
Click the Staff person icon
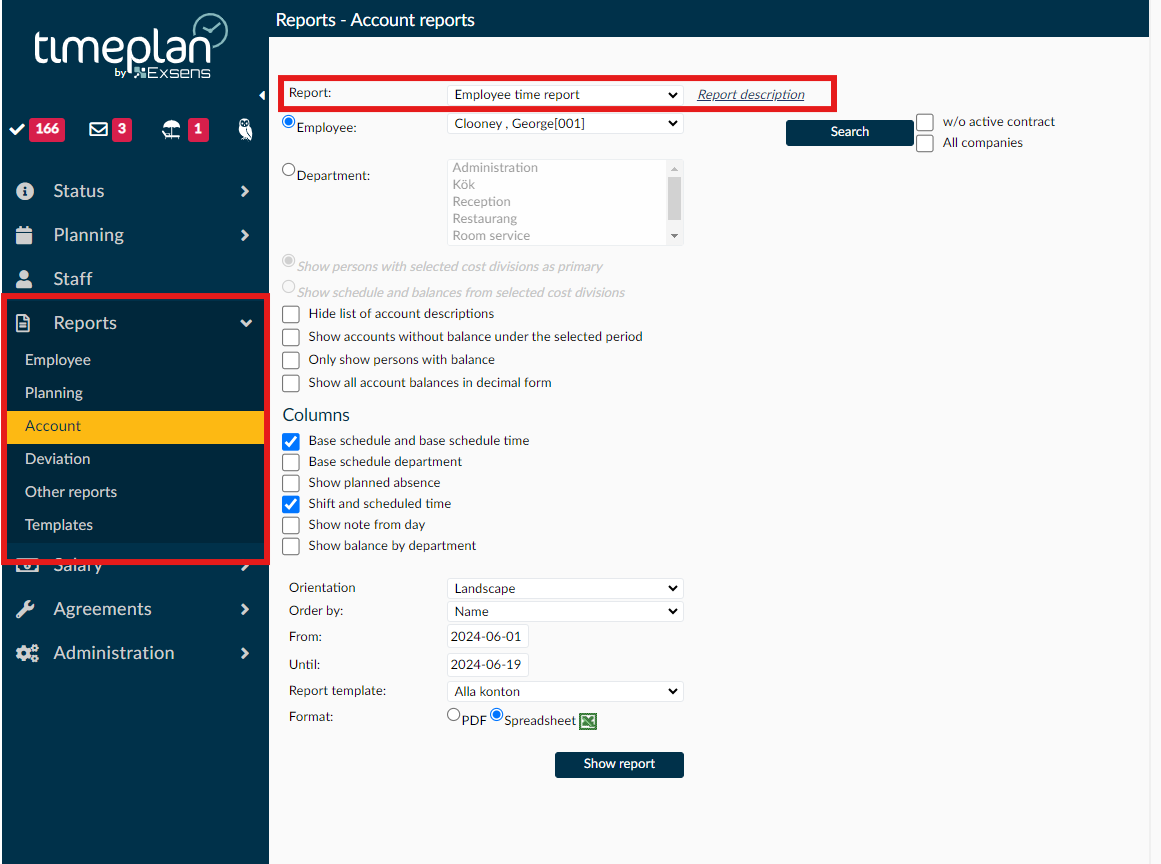point(25,278)
